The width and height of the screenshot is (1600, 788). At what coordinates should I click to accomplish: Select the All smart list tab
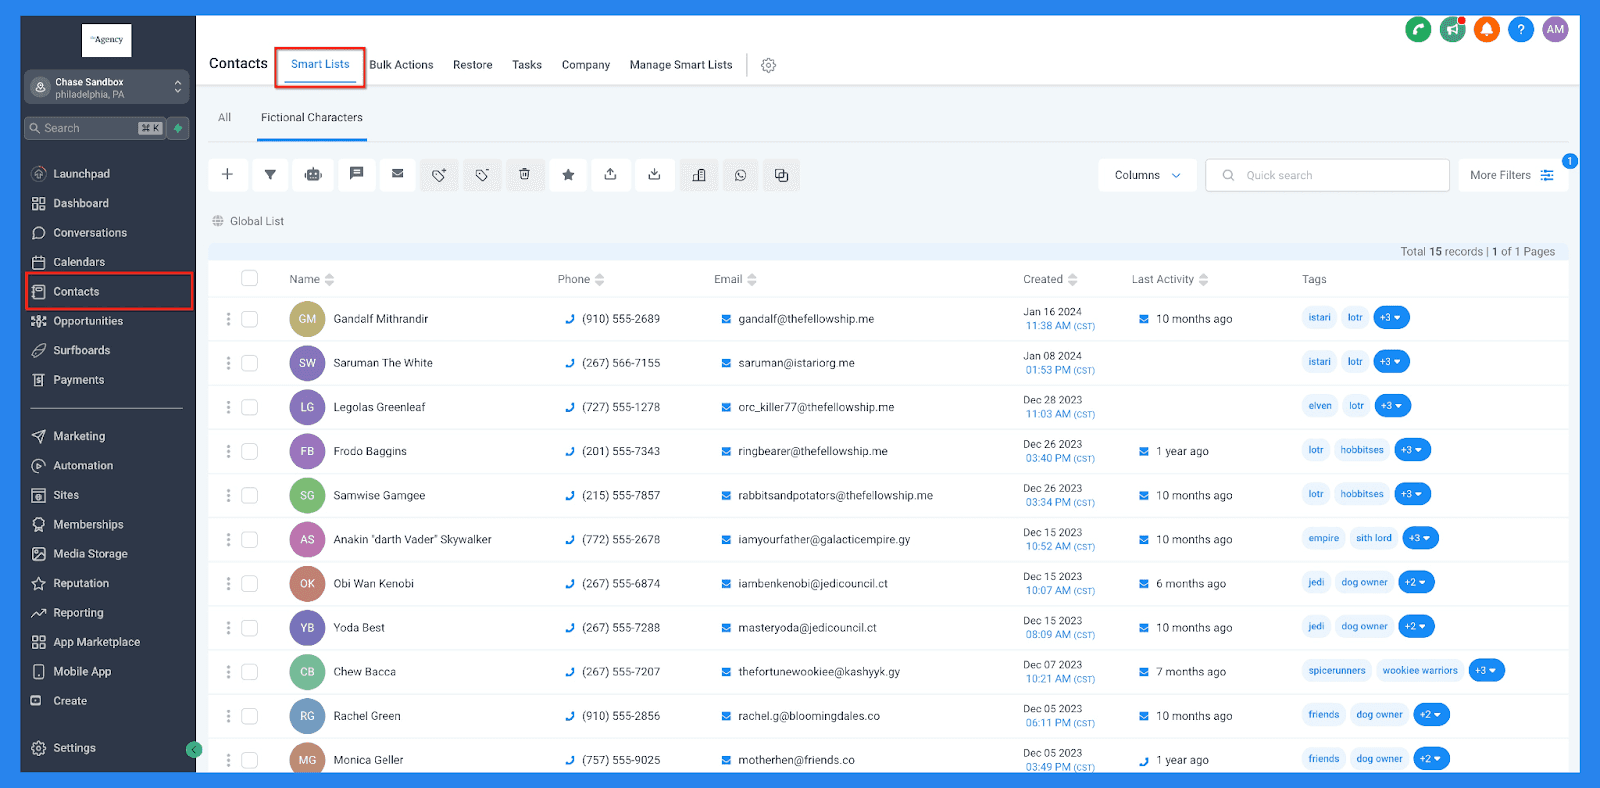coord(225,117)
